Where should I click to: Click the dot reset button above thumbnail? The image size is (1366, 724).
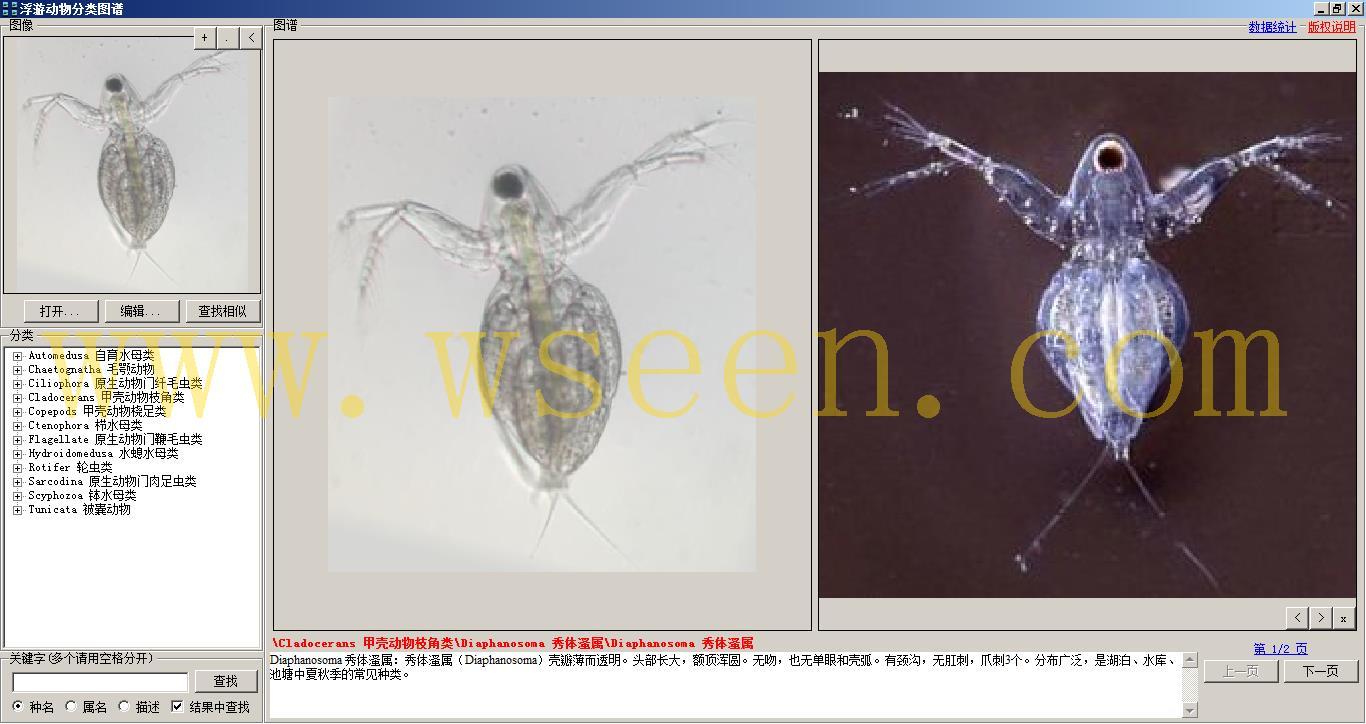[x=228, y=38]
